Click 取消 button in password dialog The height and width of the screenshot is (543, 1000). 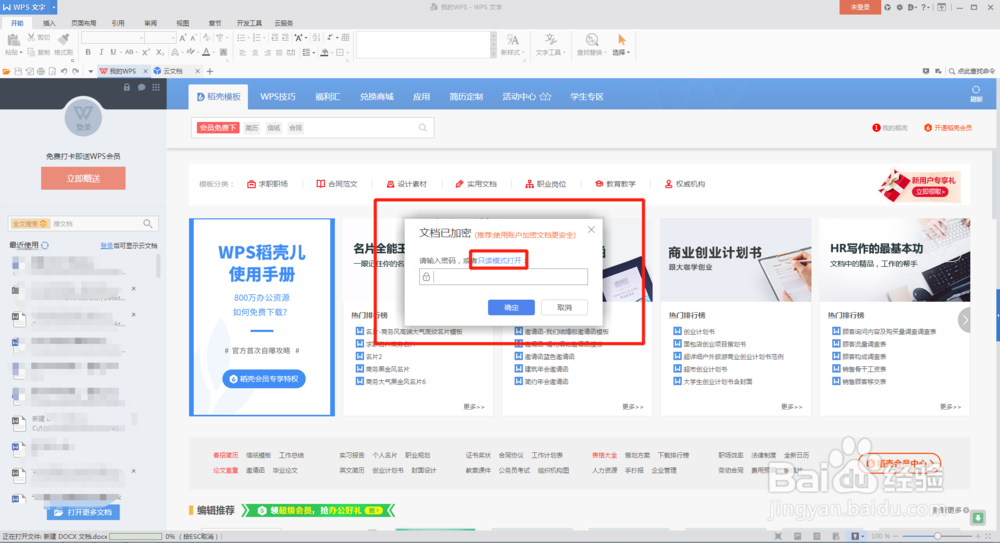pyautogui.click(x=564, y=308)
